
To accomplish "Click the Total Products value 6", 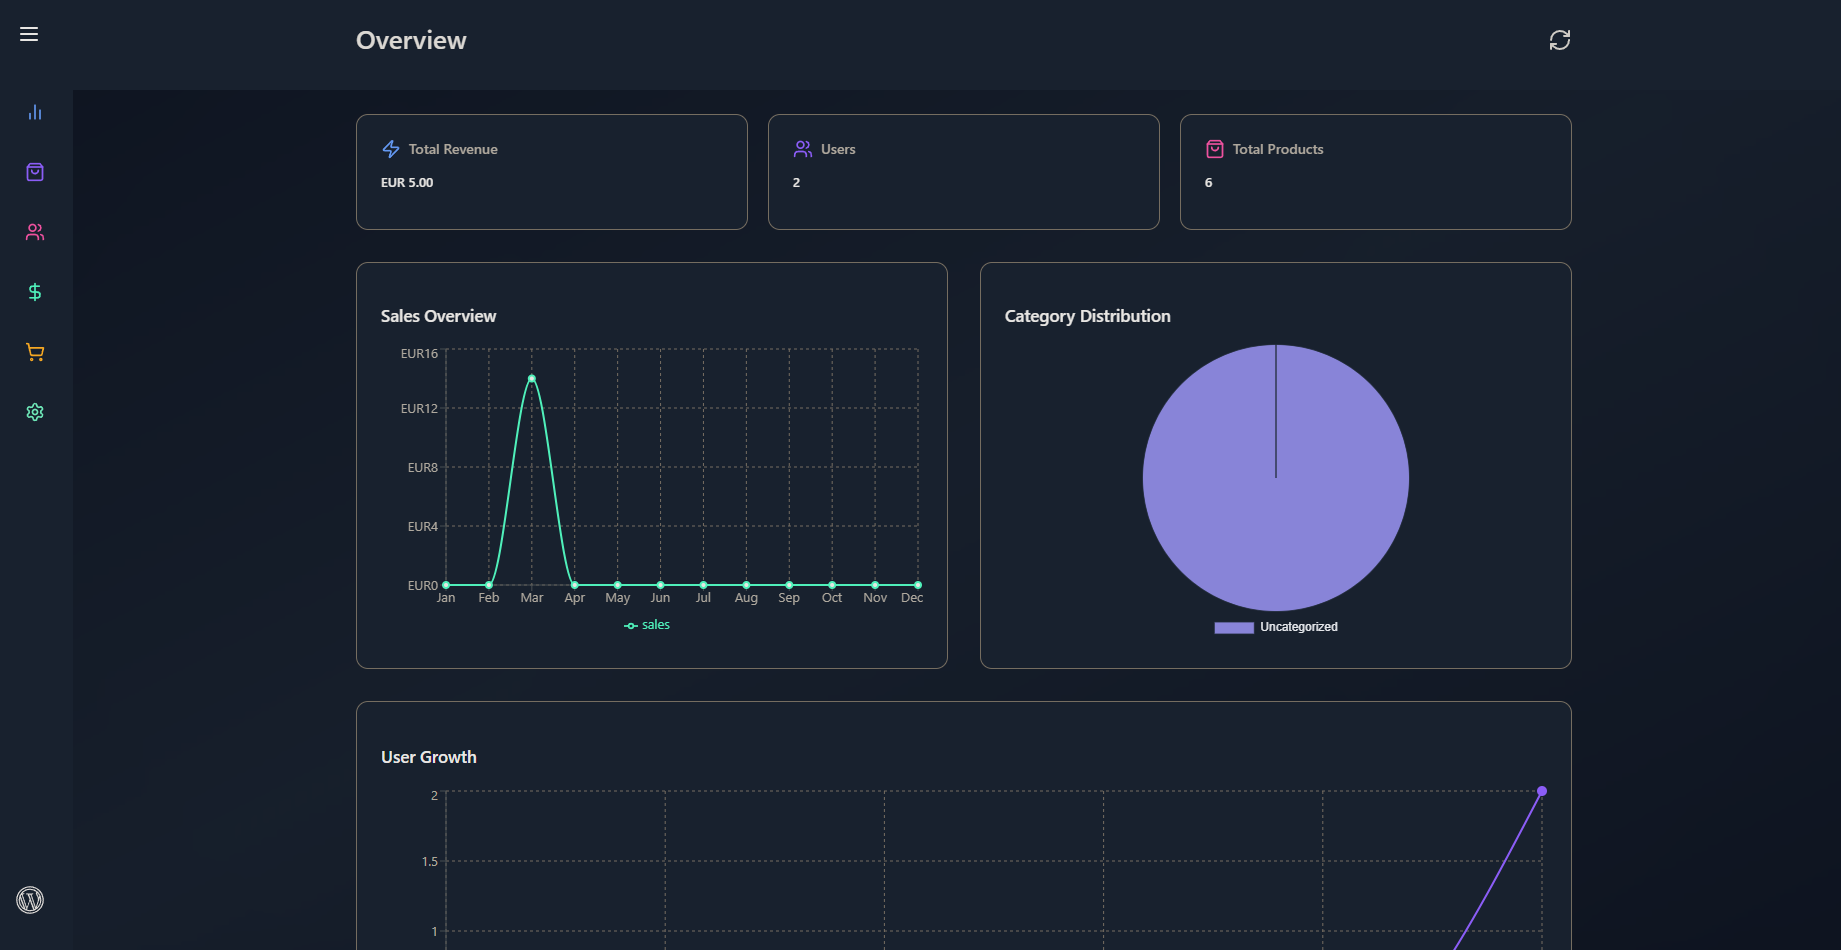I will click(x=1208, y=183).
